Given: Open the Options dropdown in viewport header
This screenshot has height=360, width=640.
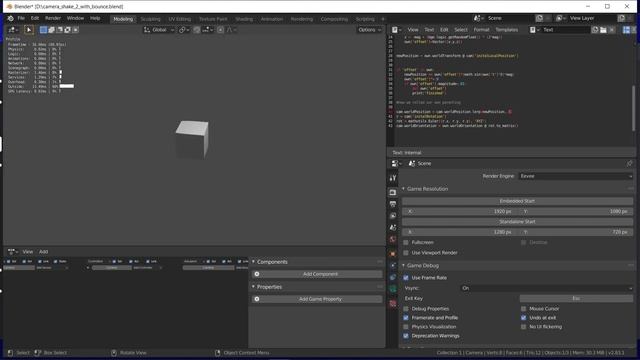Looking at the screenshot, I should [x=369, y=30].
